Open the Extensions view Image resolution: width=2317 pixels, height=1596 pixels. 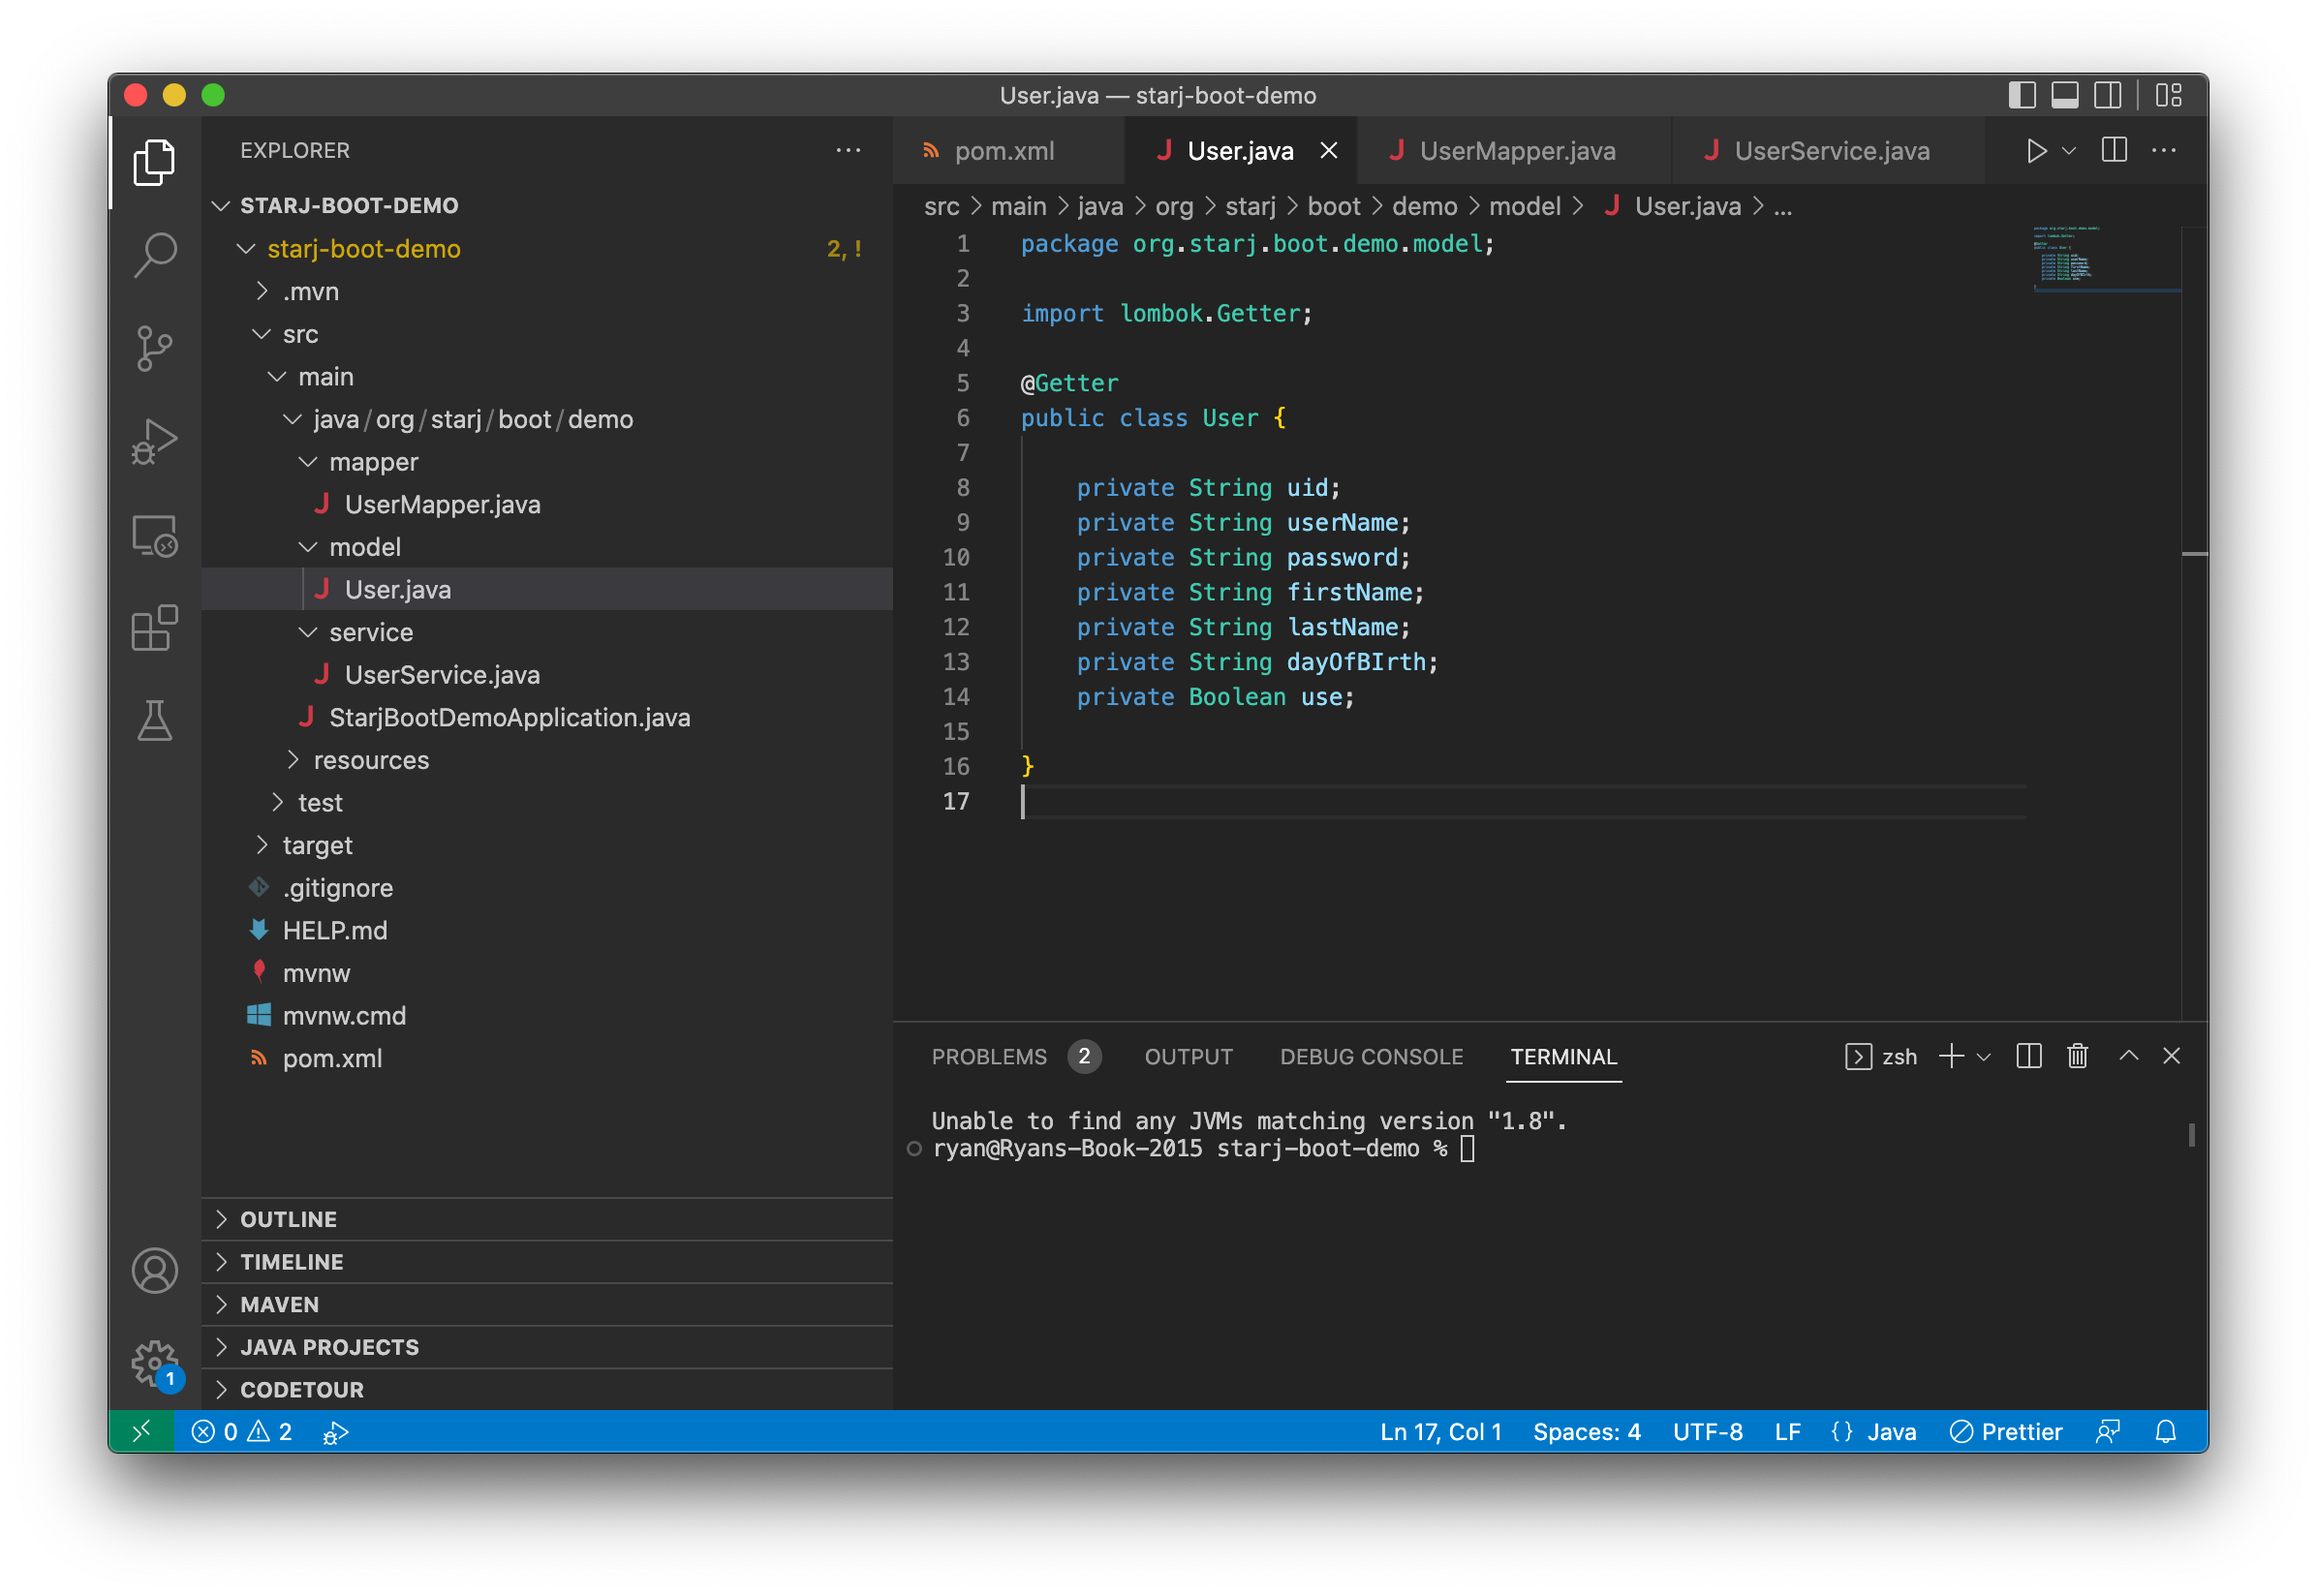[x=154, y=628]
